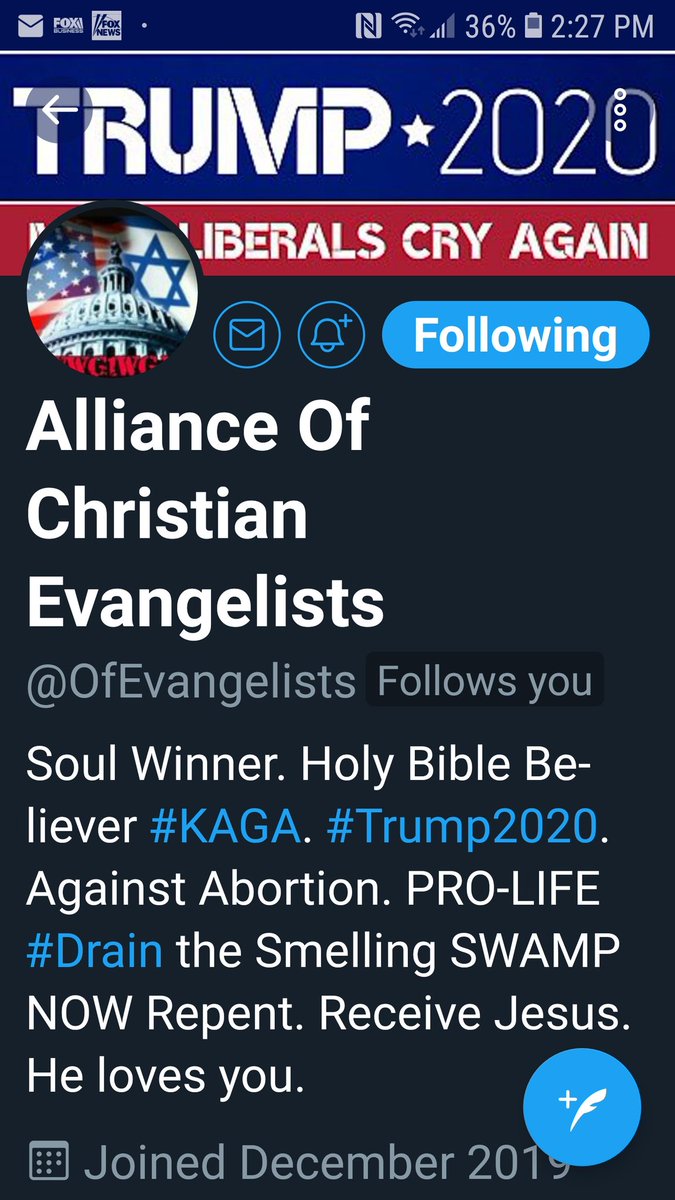The image size is (675, 1200).
Task: Tap the mail notification in status bar
Action: pyautogui.click(x=29, y=26)
